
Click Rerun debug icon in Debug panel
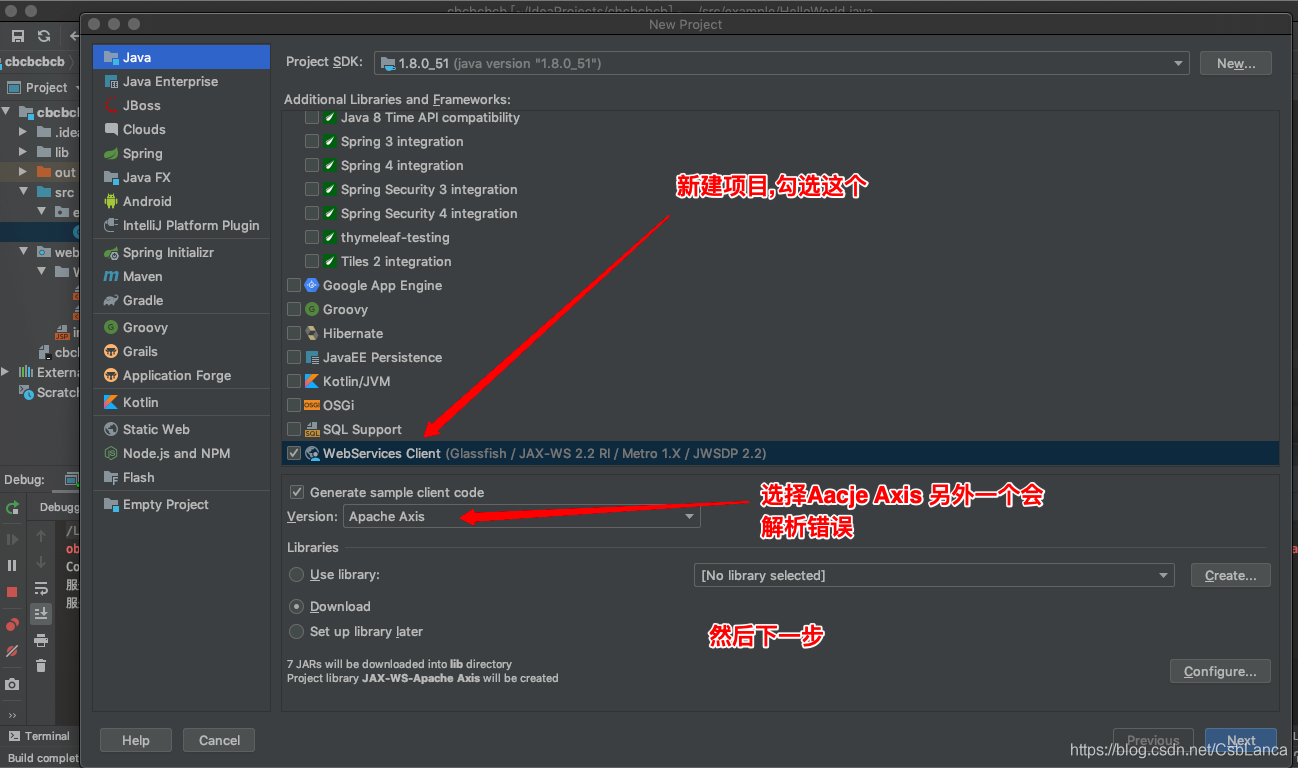click(12, 508)
